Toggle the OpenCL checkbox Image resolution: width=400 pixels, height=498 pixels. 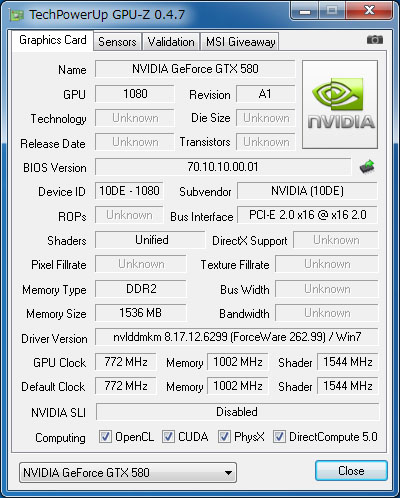pyautogui.click(x=105, y=437)
